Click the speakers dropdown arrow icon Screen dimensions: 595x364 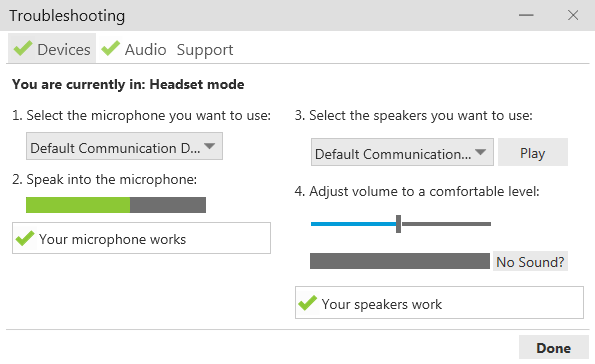pyautogui.click(x=480, y=152)
